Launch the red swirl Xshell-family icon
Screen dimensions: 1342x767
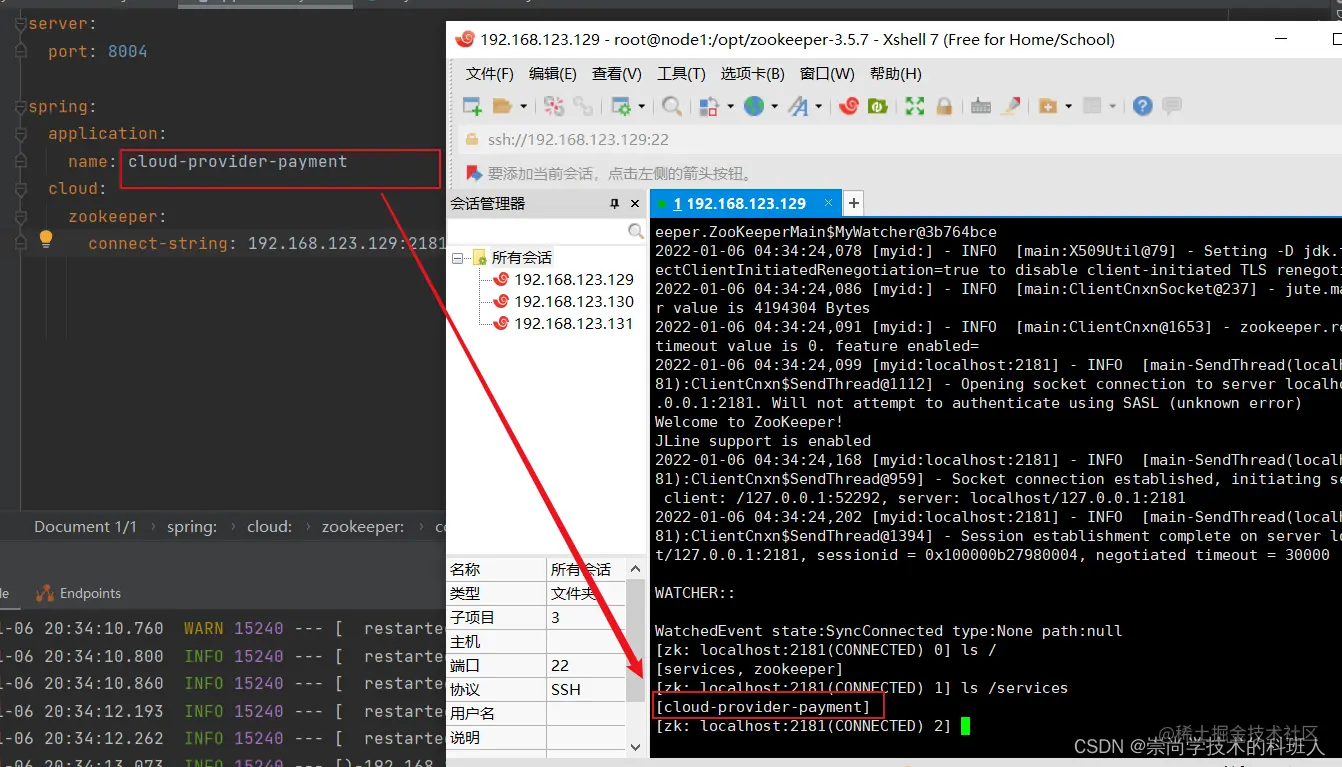click(x=849, y=106)
